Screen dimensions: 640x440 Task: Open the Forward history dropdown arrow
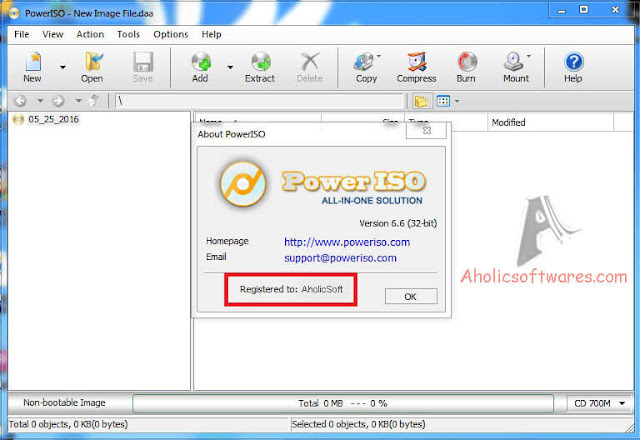[x=78, y=100]
